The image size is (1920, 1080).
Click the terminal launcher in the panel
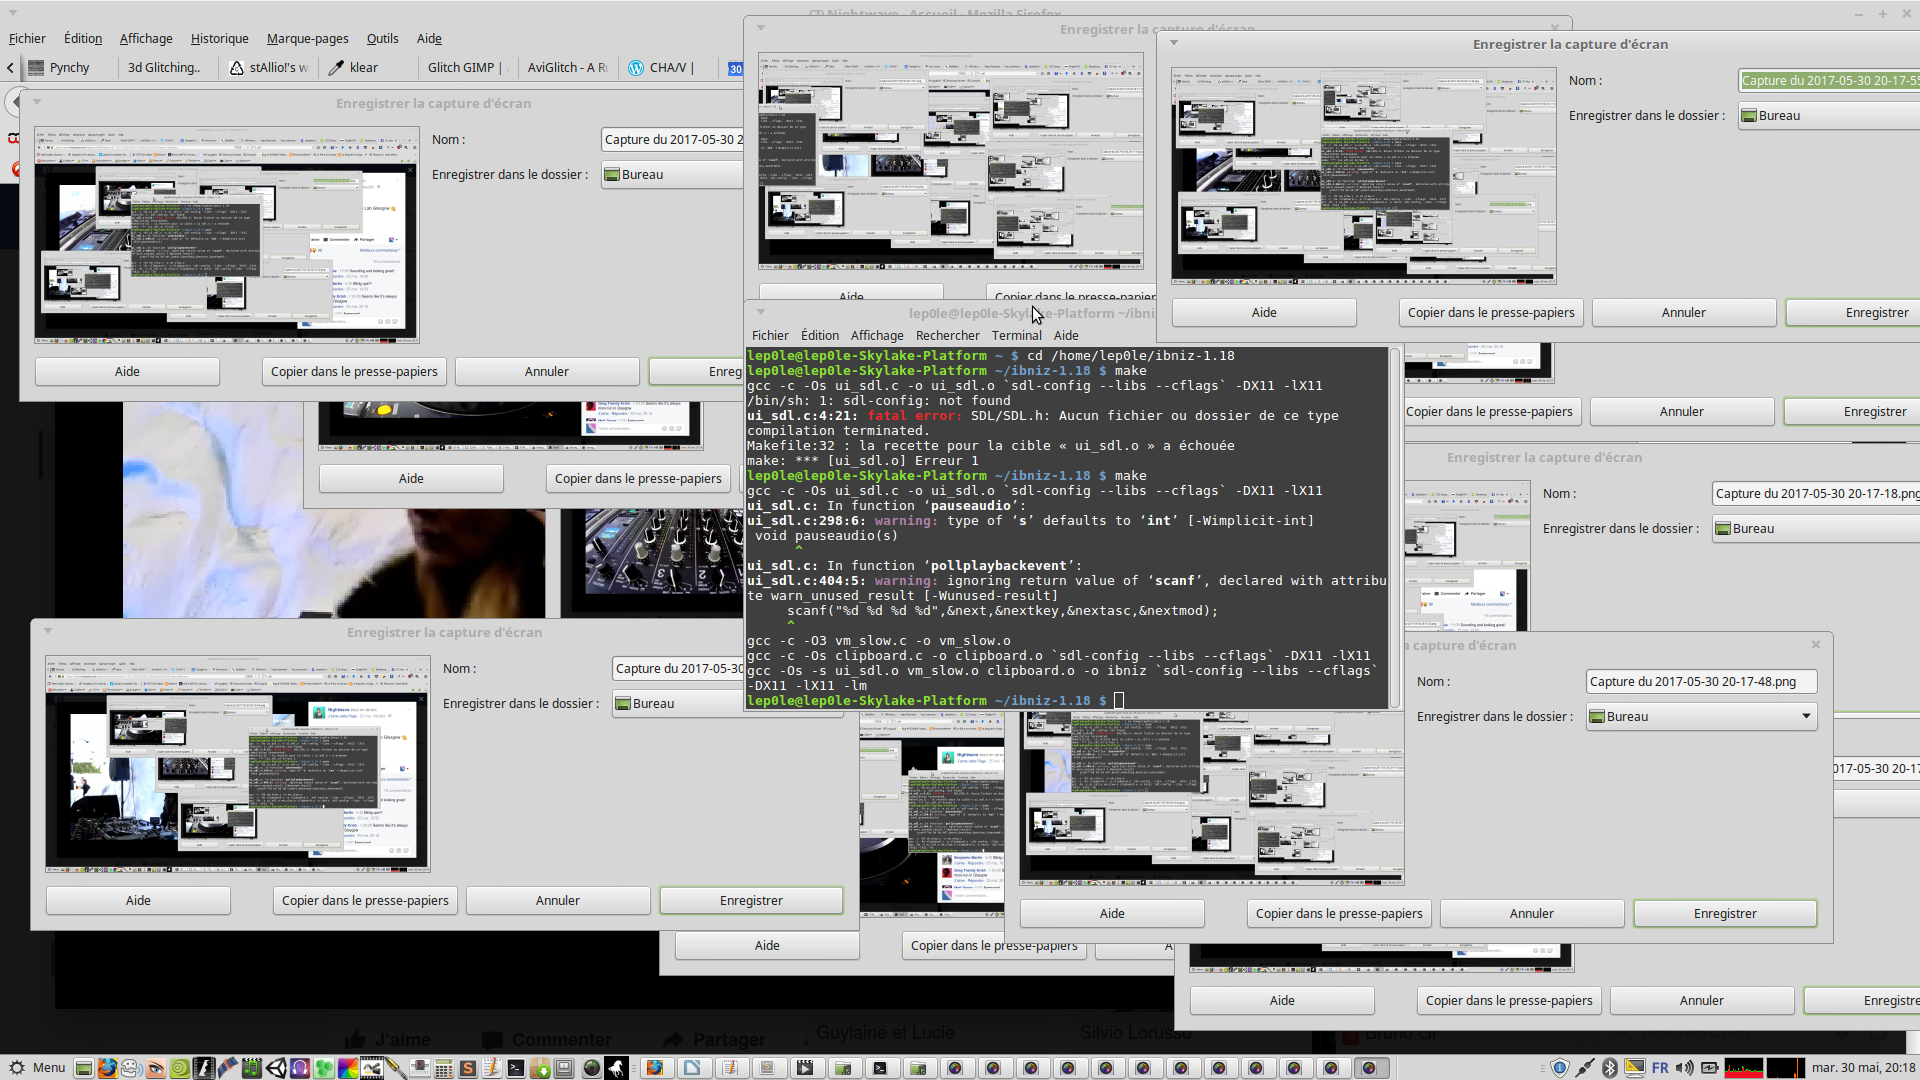pos(515,1068)
